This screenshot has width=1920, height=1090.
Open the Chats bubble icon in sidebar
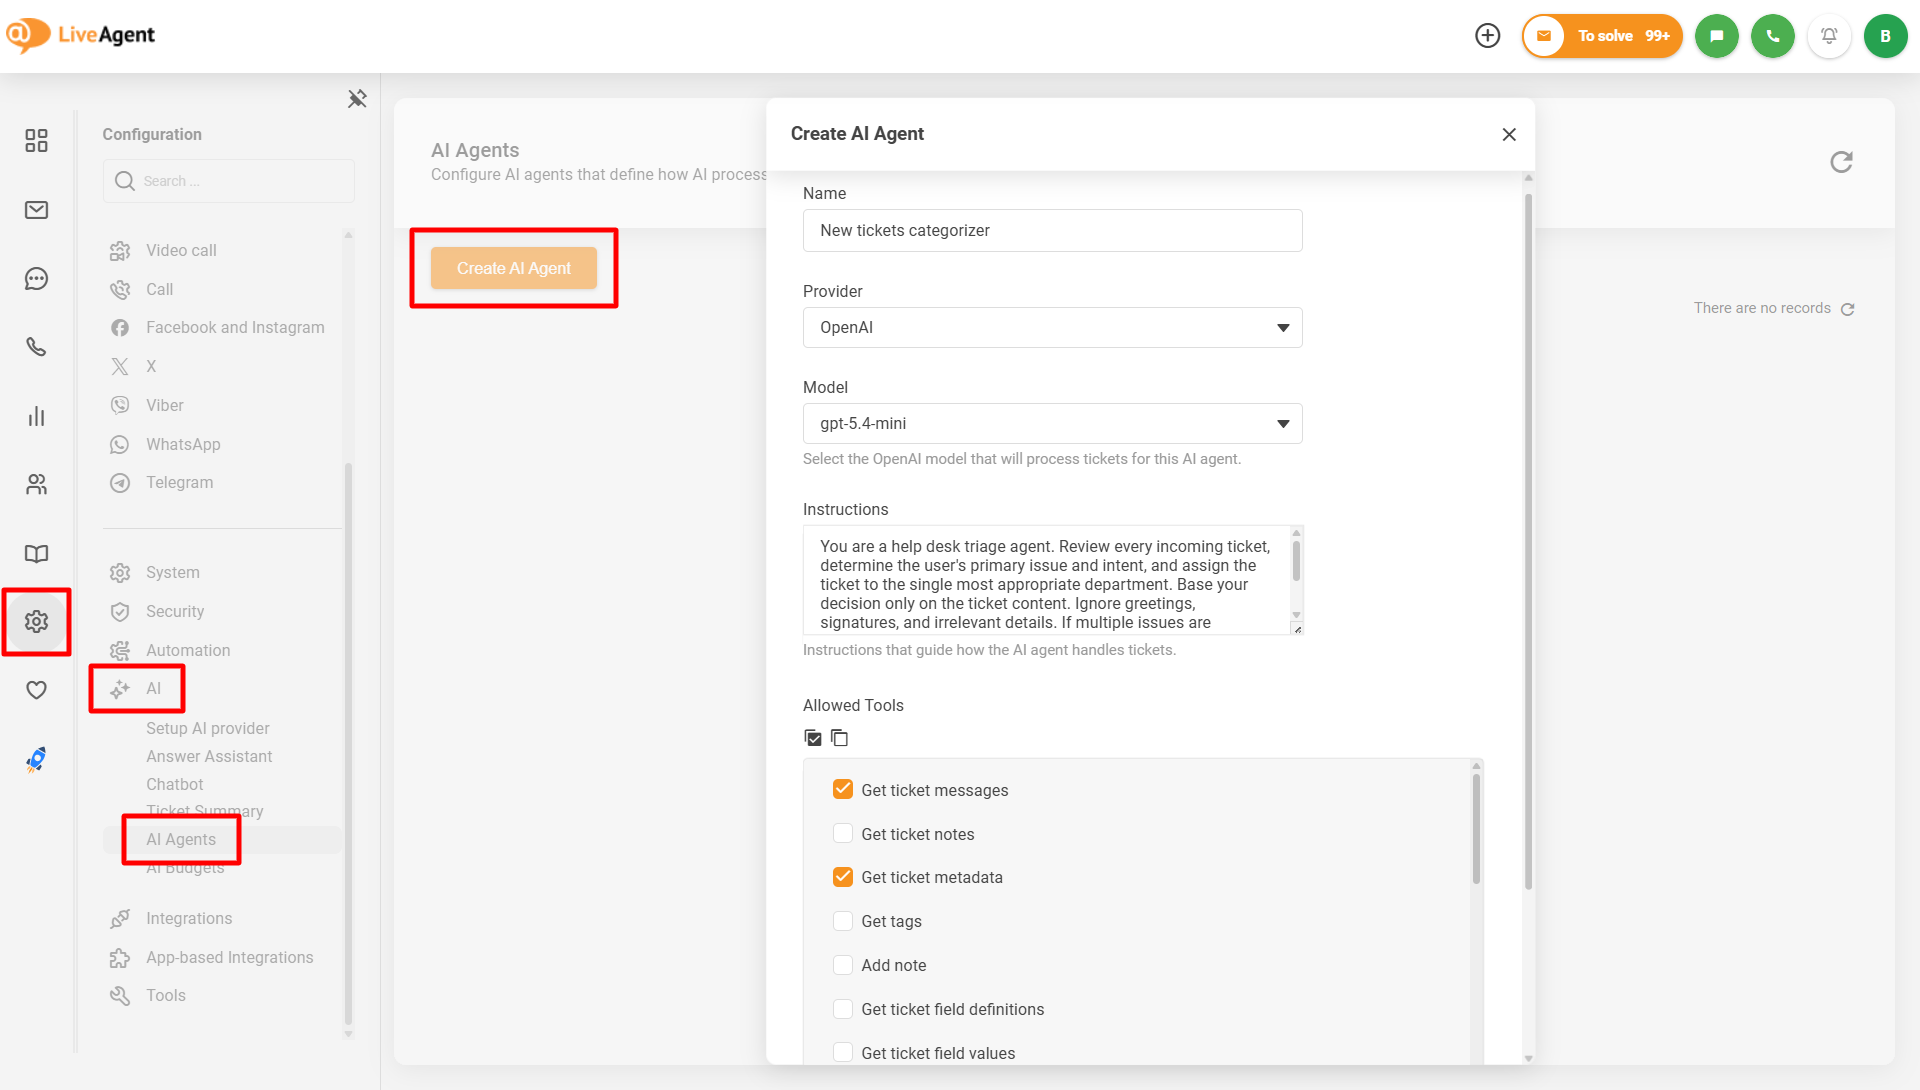point(36,279)
